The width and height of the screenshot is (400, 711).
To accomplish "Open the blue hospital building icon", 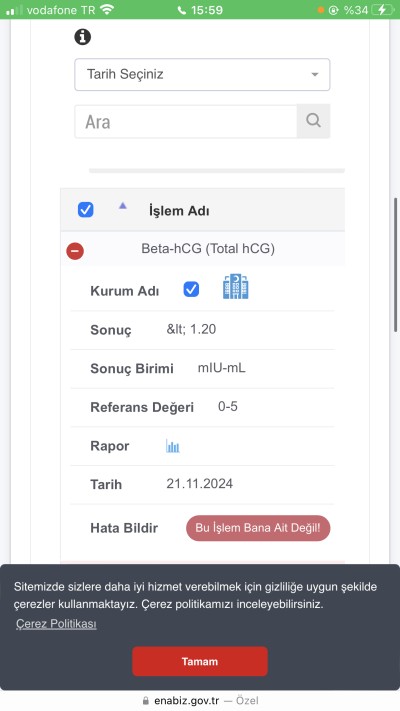I will [x=235, y=287].
